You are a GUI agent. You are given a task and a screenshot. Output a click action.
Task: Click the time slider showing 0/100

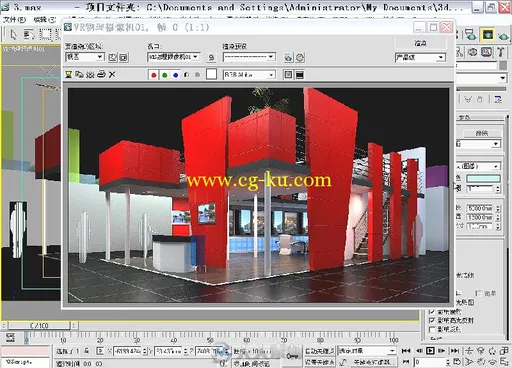click(39, 325)
